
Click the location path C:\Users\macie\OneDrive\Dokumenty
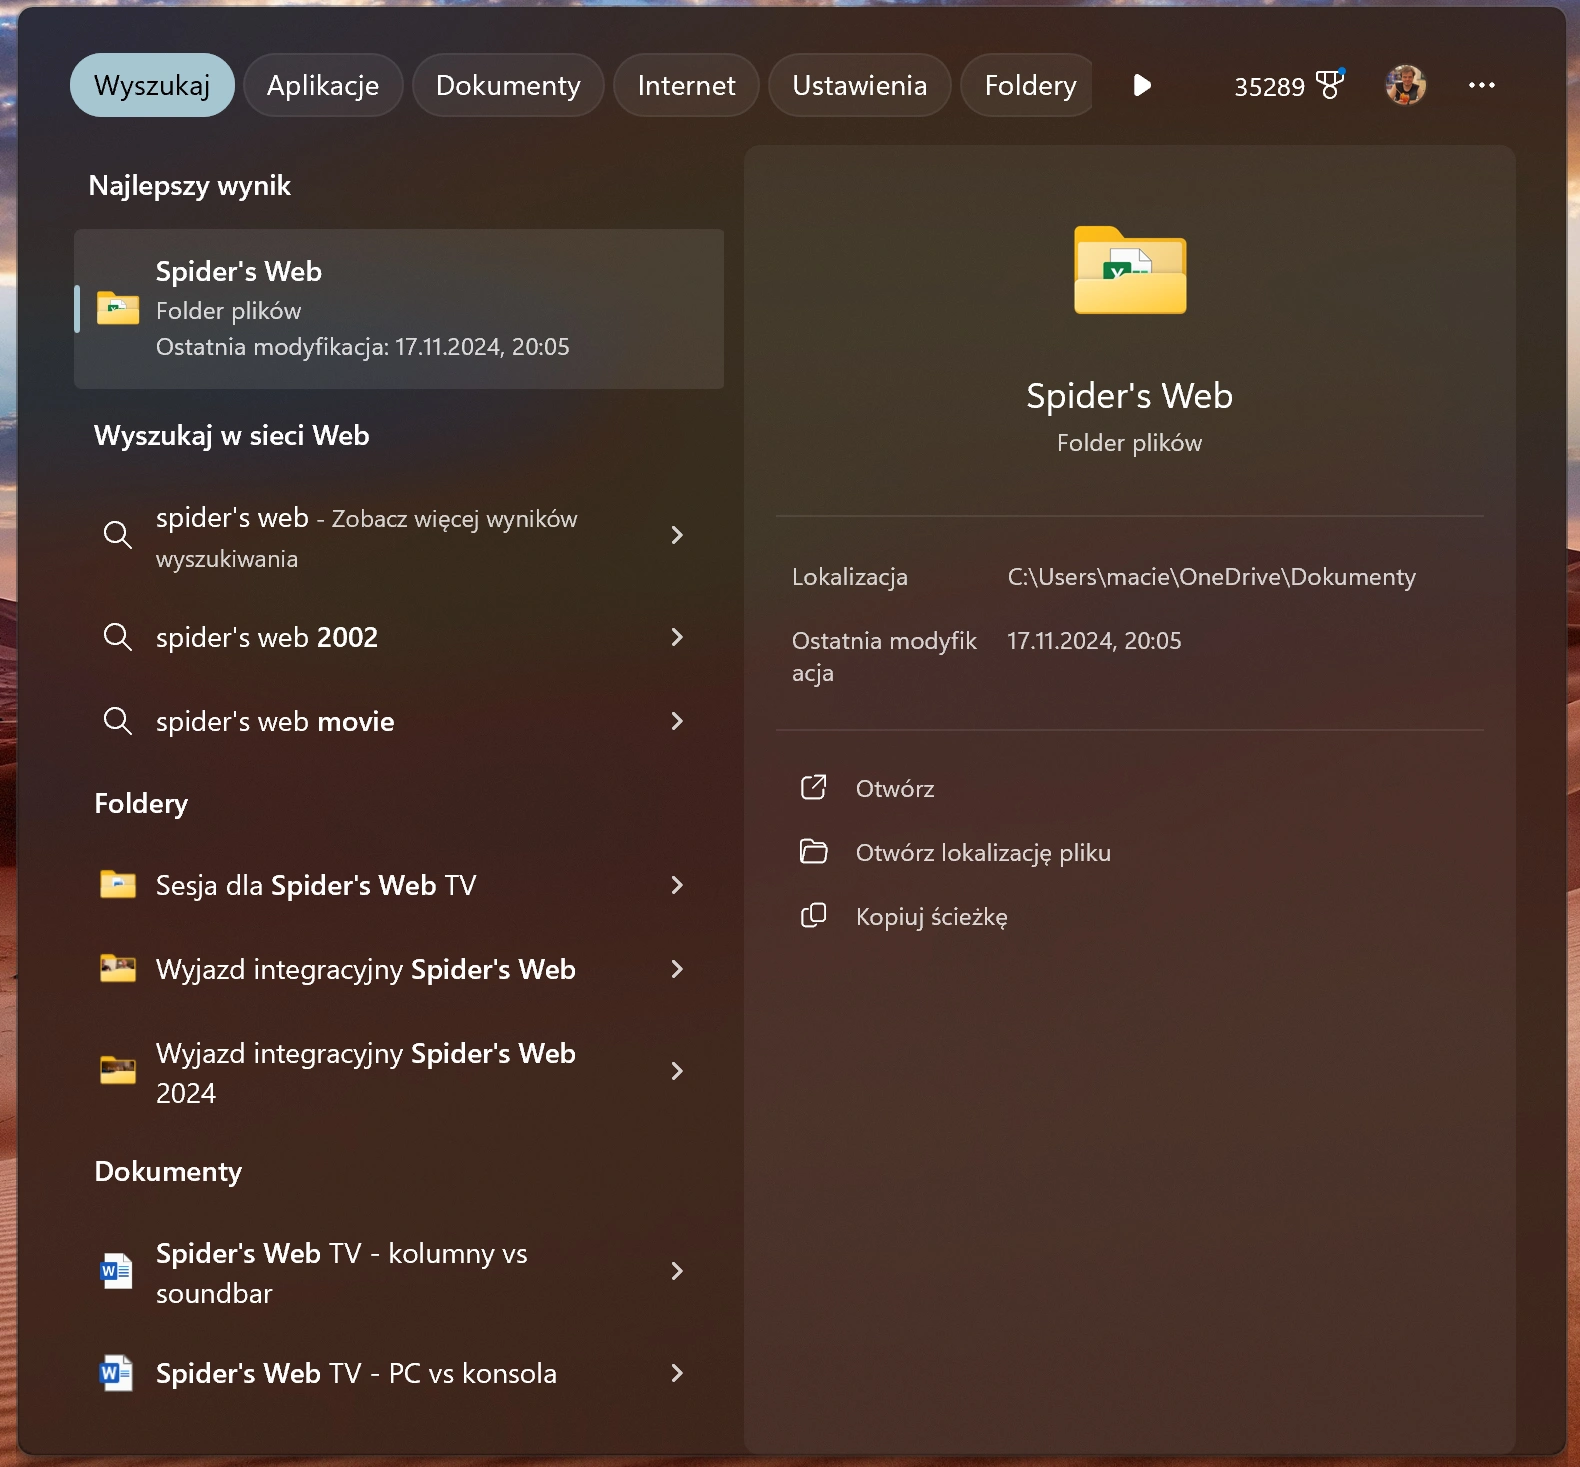(x=1212, y=577)
